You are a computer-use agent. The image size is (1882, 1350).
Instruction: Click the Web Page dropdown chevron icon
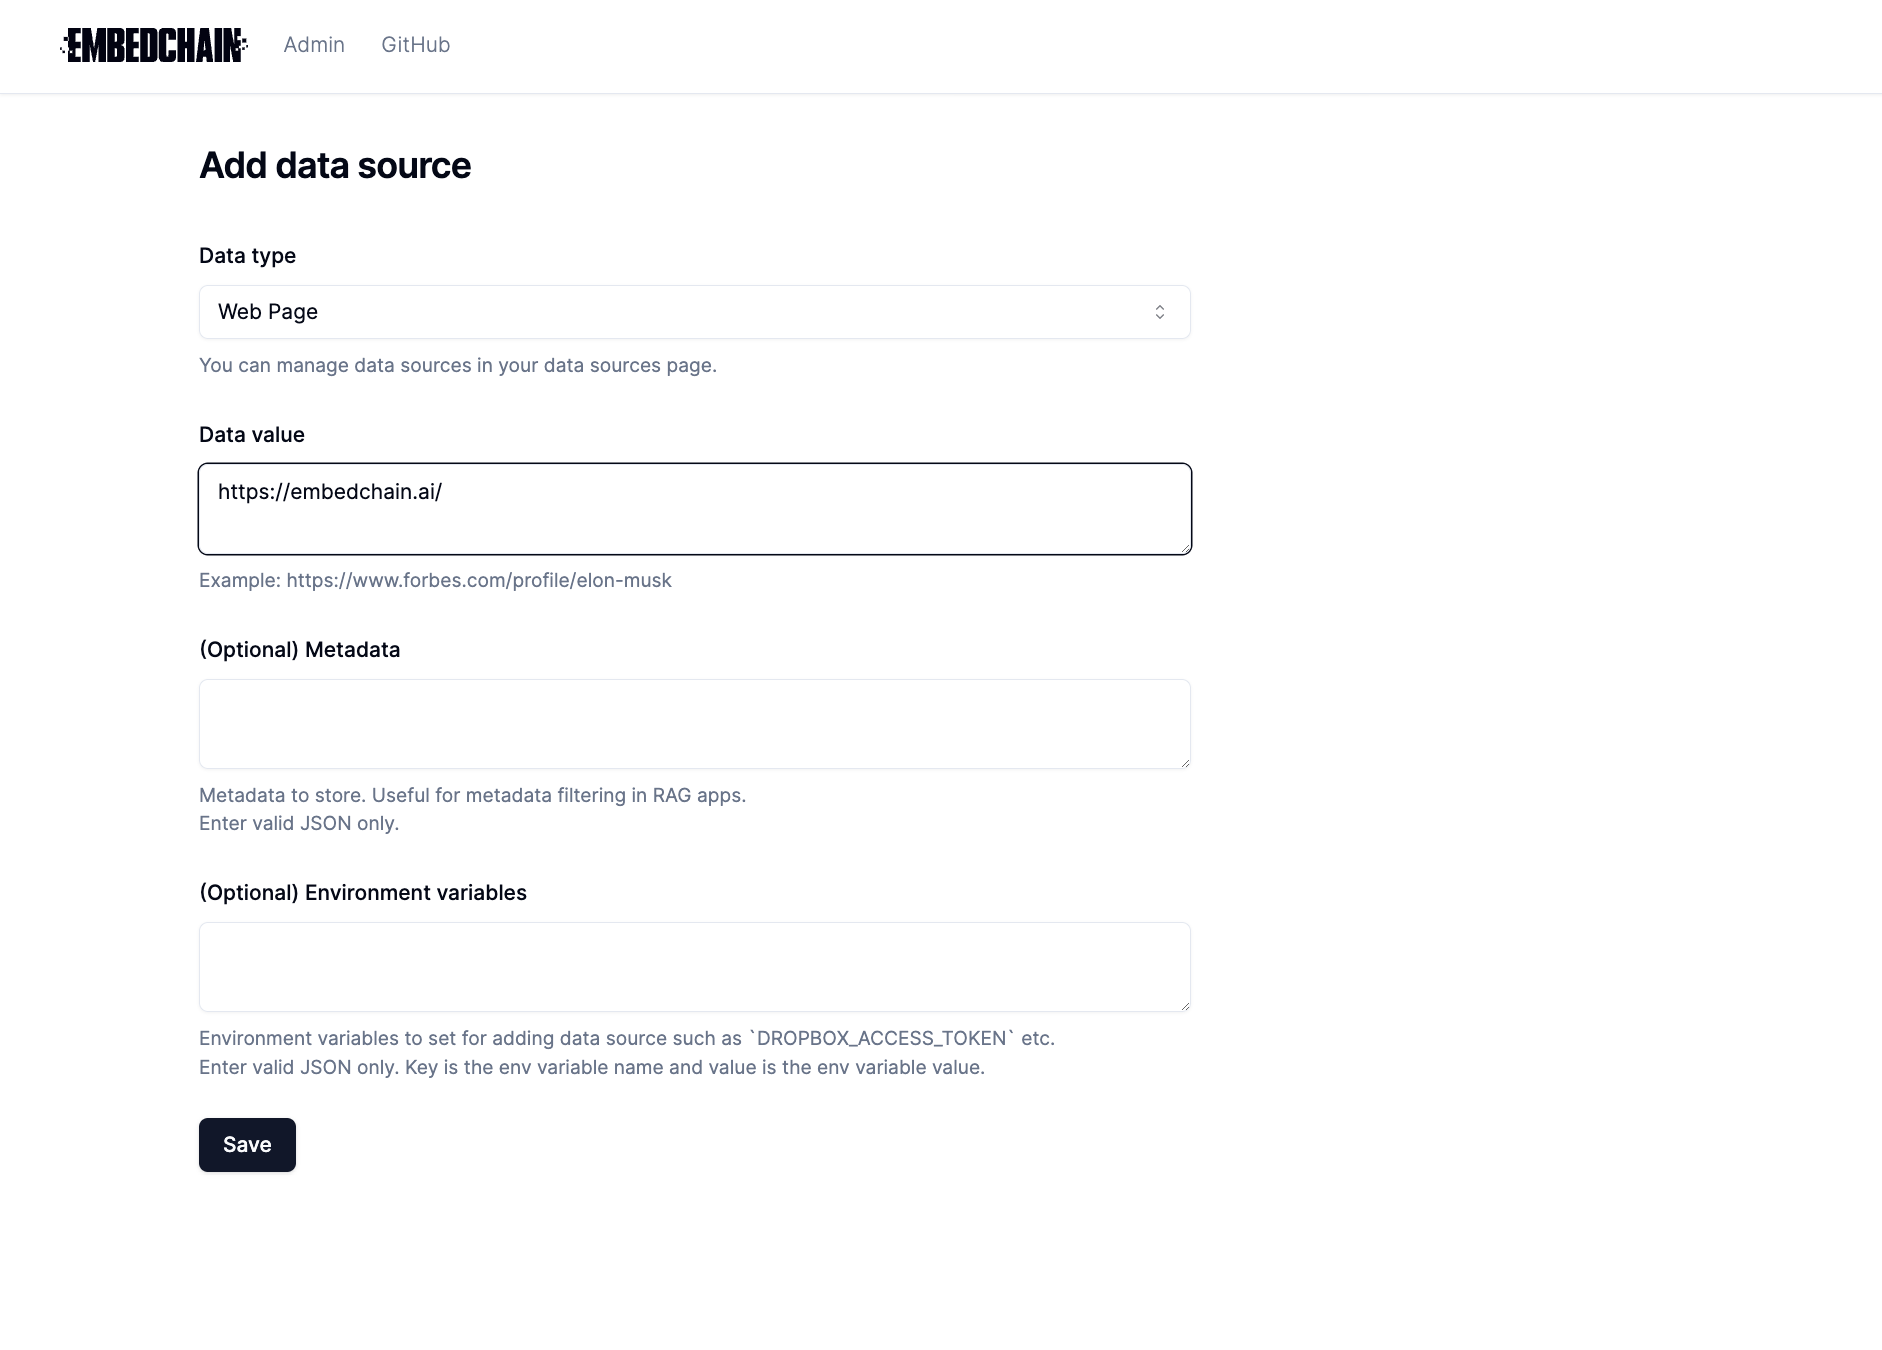[1160, 312]
